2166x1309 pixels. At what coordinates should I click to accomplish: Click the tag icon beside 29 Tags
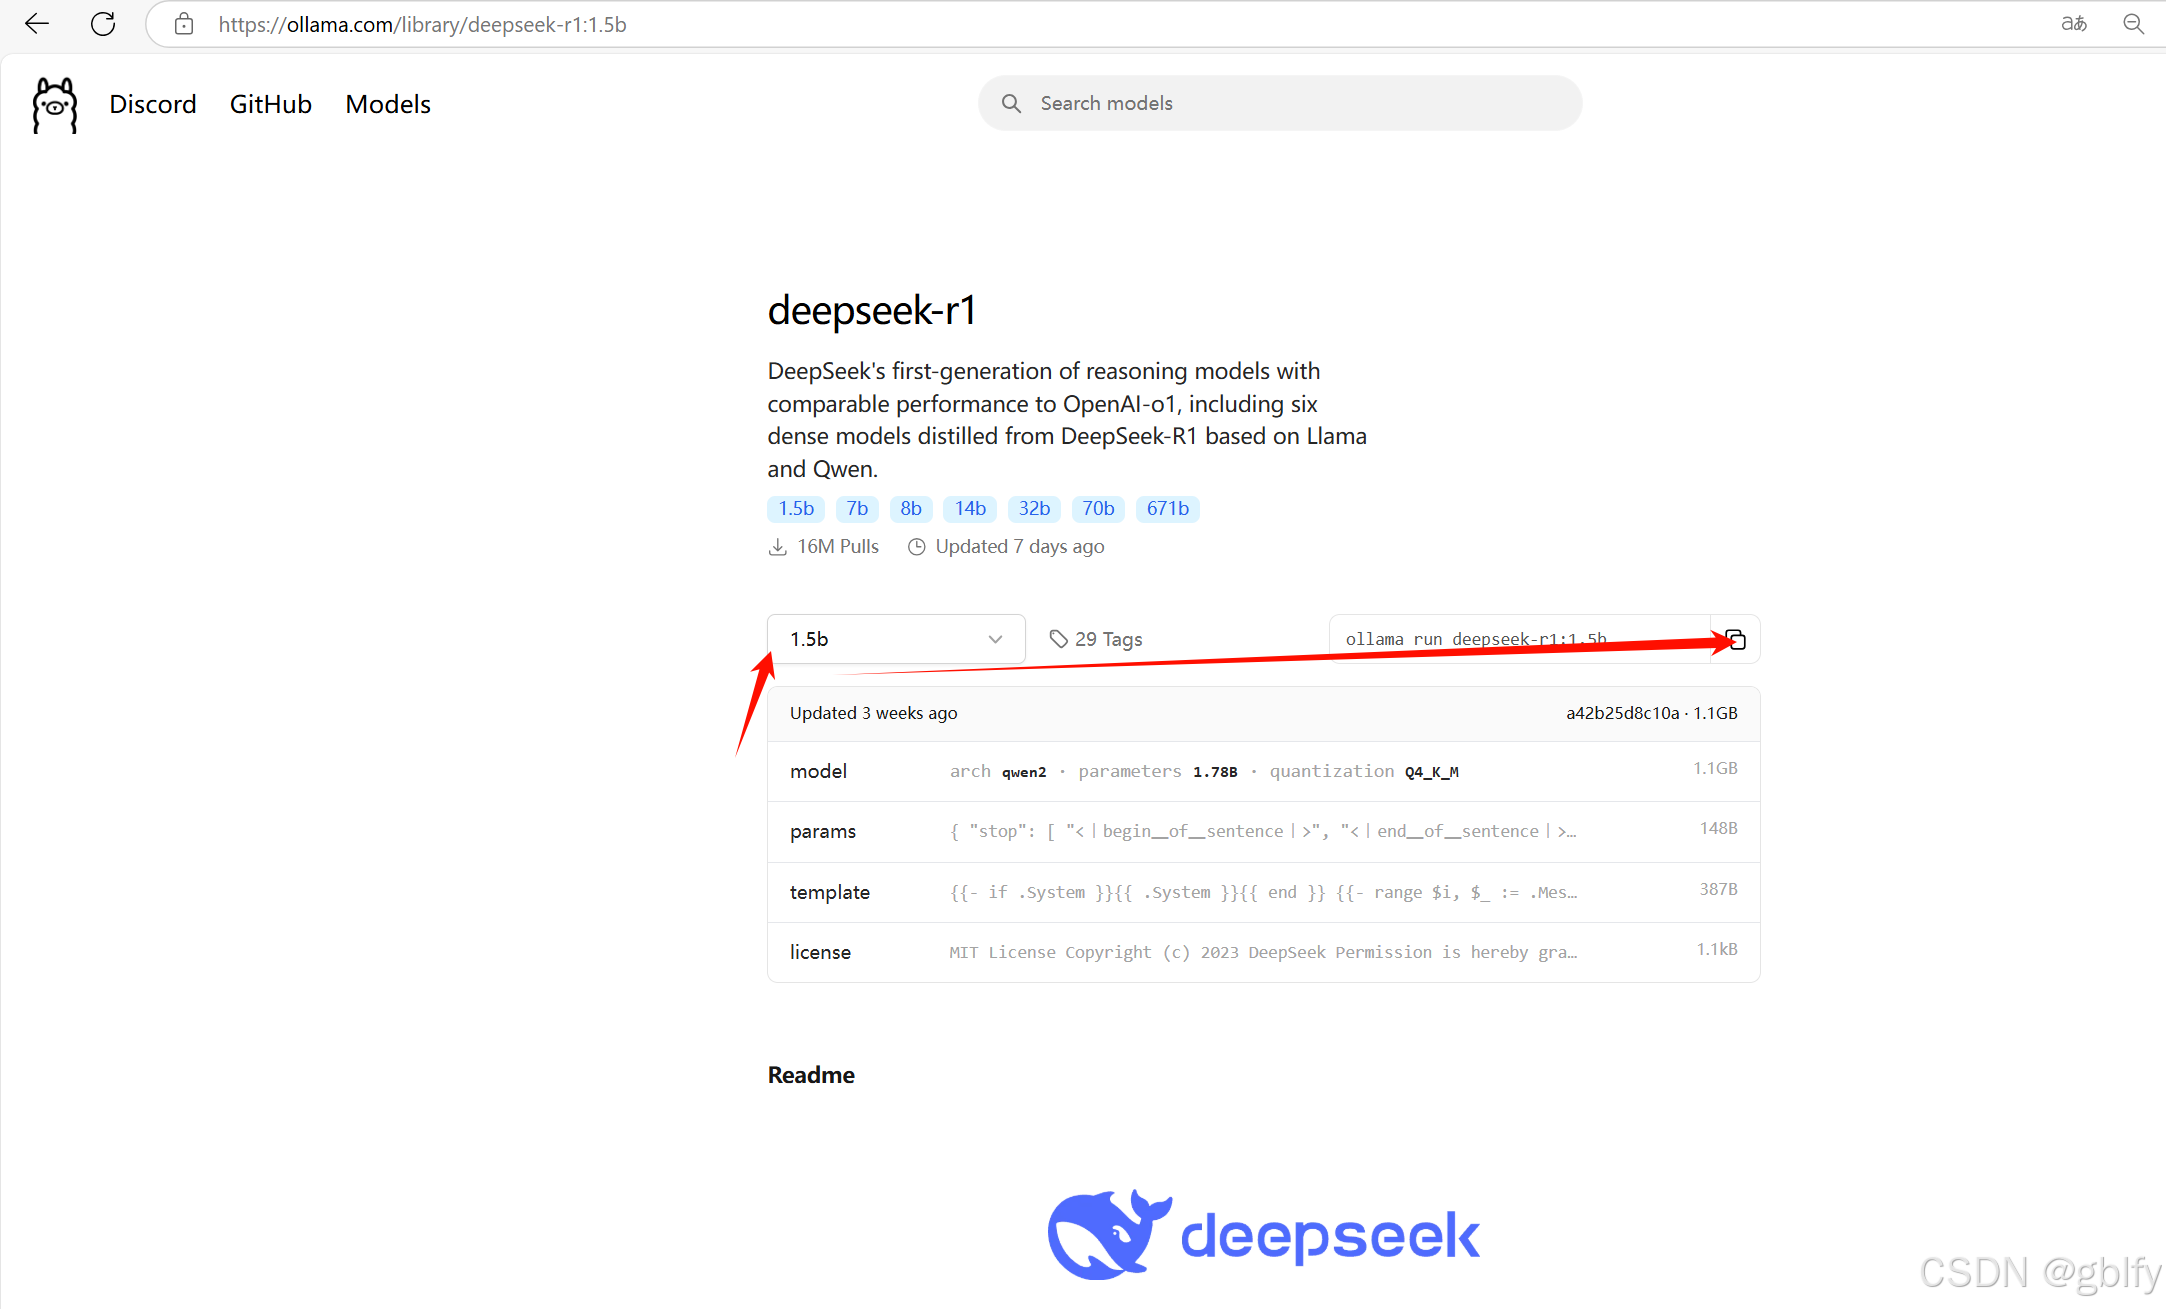(1058, 638)
